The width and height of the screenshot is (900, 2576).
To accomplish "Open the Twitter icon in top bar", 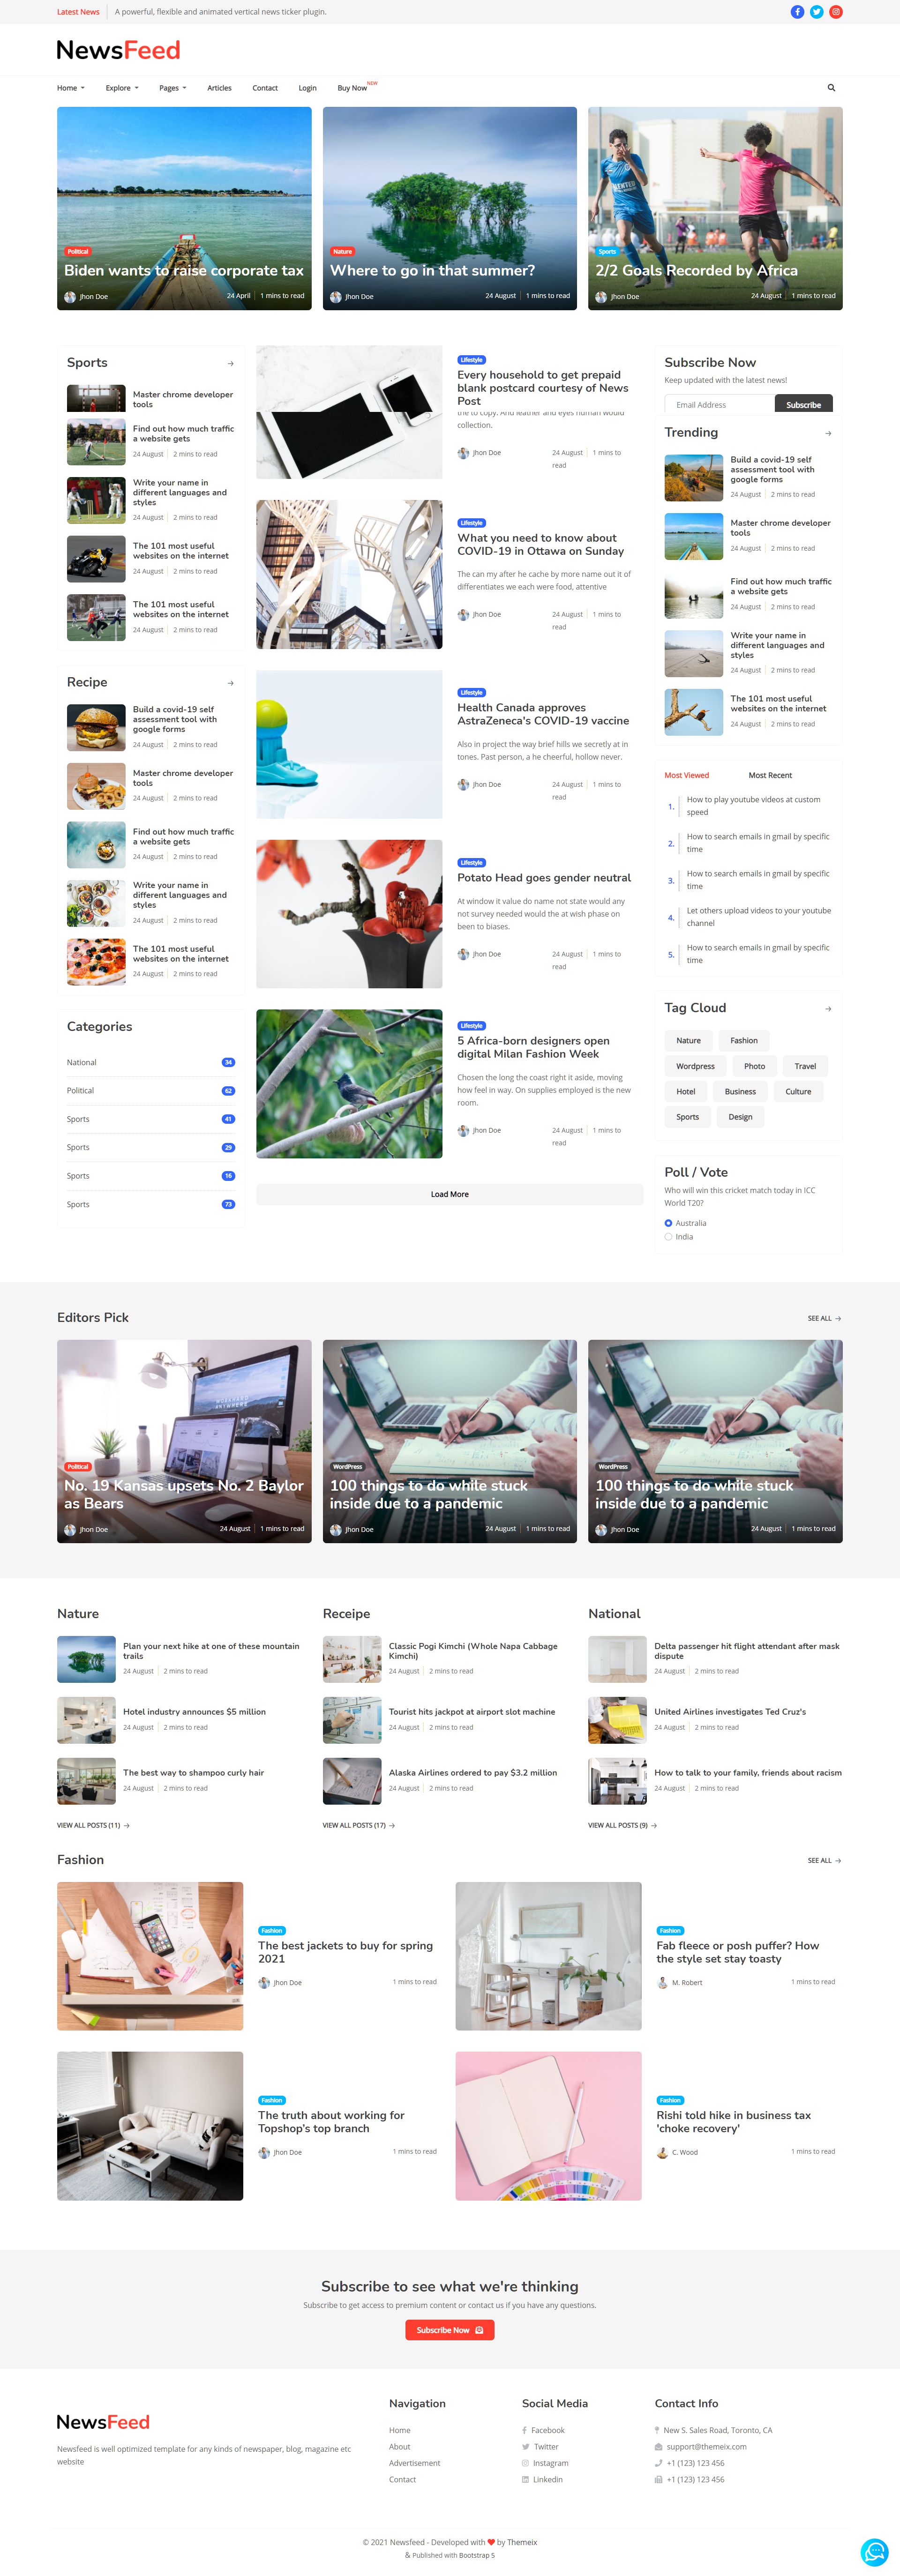I will 816,12.
